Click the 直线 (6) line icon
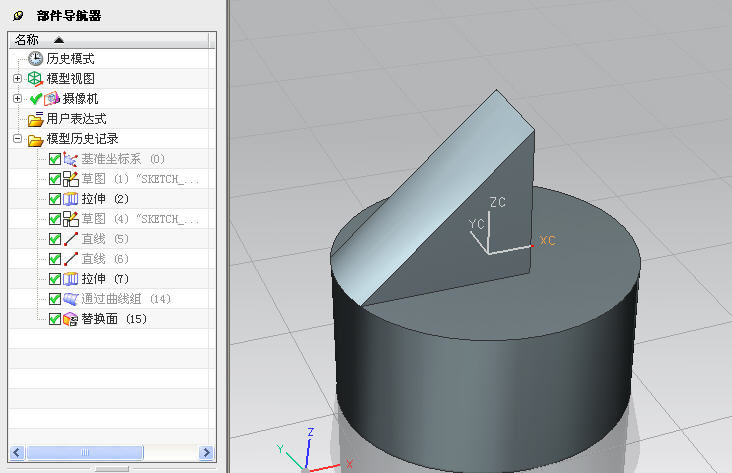This screenshot has height=473, width=732. coord(71,259)
